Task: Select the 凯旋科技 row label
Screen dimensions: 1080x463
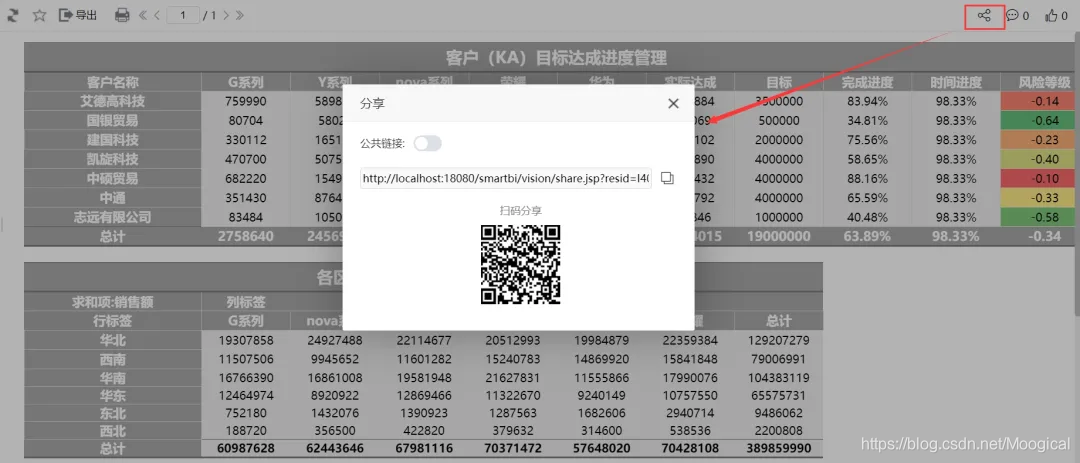Action: [x=113, y=159]
